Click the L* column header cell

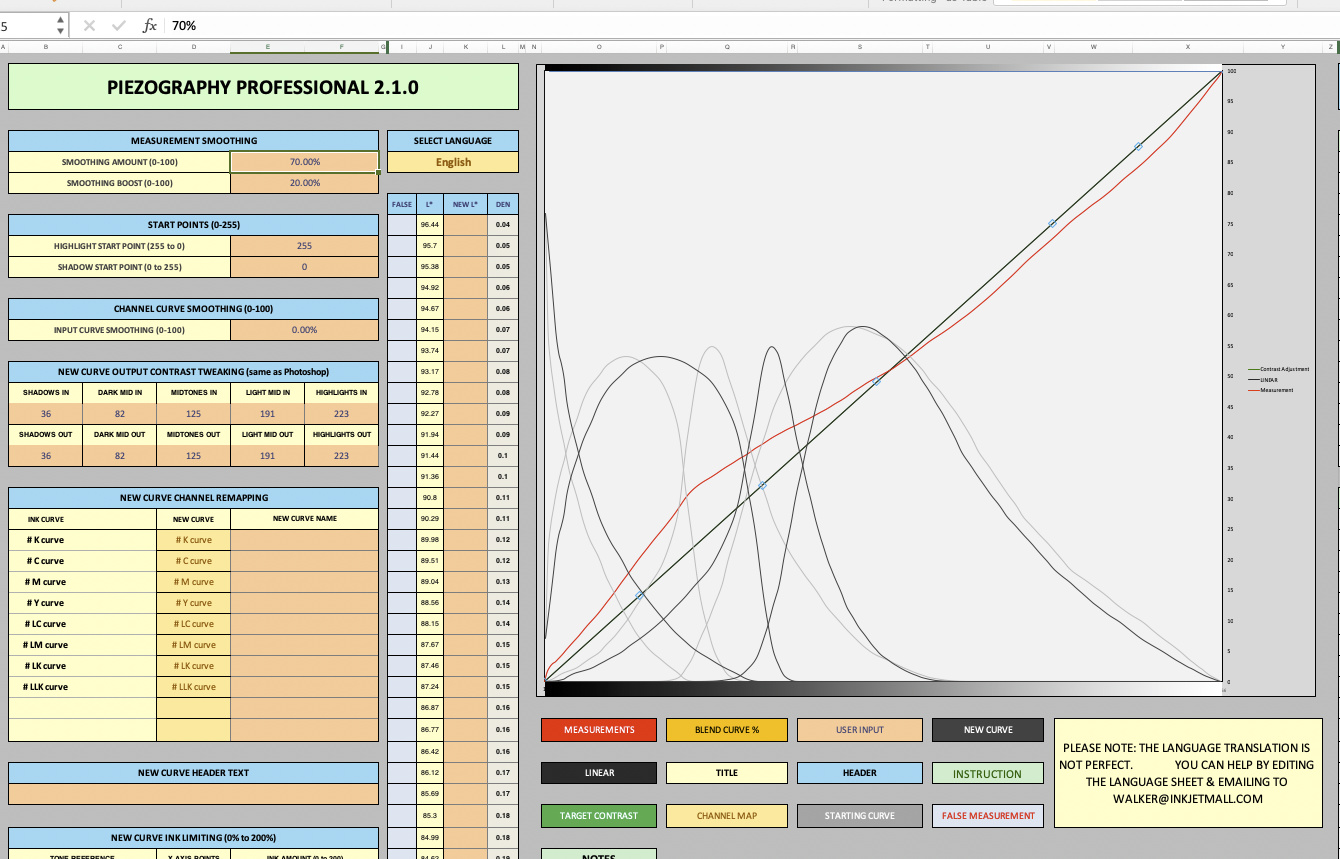[x=430, y=204]
